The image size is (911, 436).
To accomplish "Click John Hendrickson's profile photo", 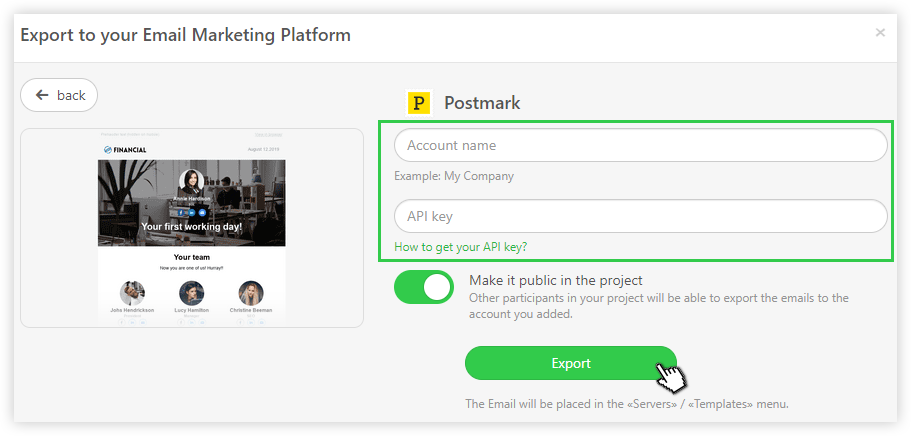I will pyautogui.click(x=132, y=292).
